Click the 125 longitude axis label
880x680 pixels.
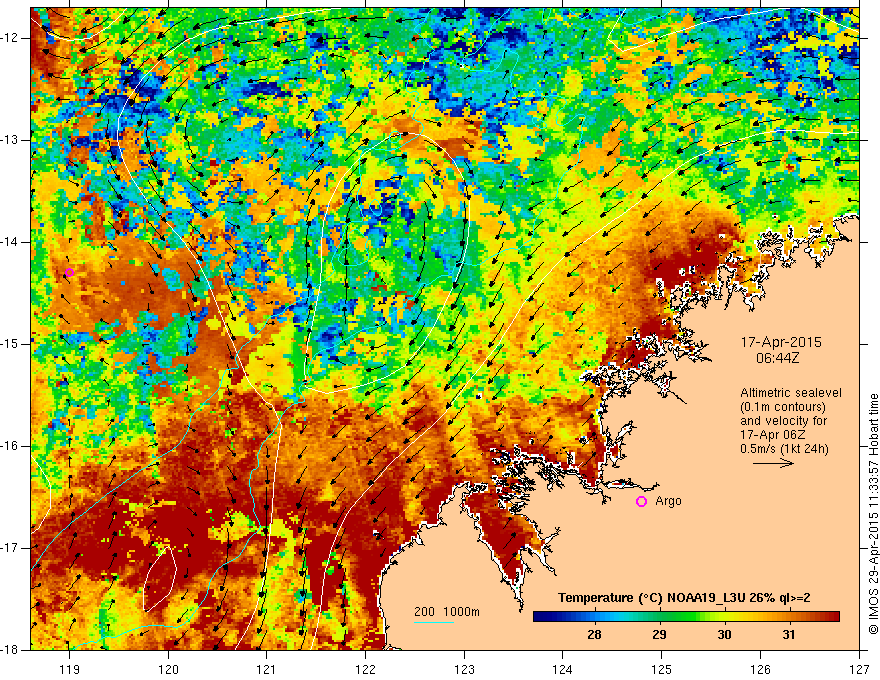point(662,669)
